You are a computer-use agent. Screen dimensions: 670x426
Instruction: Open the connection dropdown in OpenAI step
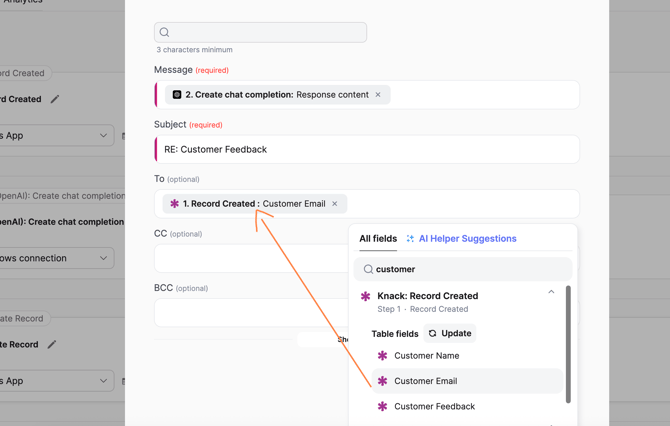coord(55,258)
